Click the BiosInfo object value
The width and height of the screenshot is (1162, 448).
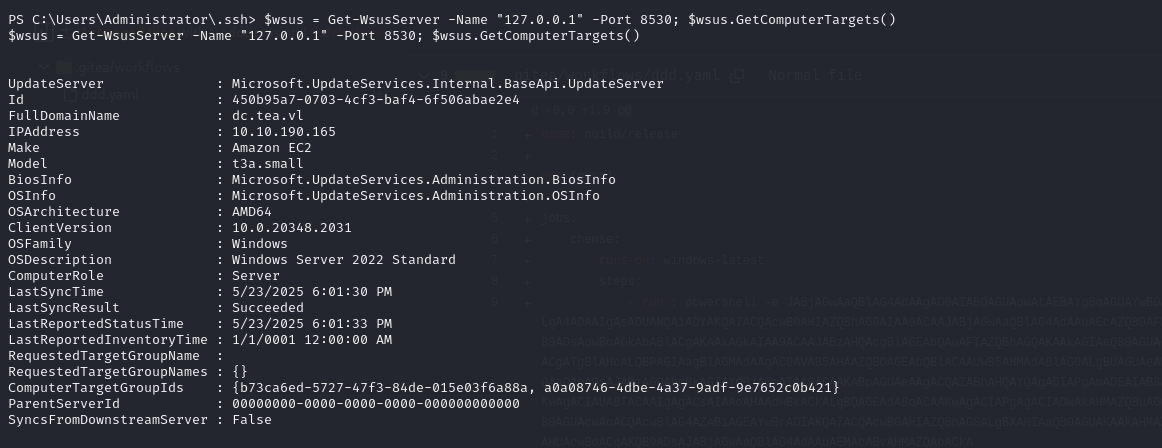tap(423, 180)
